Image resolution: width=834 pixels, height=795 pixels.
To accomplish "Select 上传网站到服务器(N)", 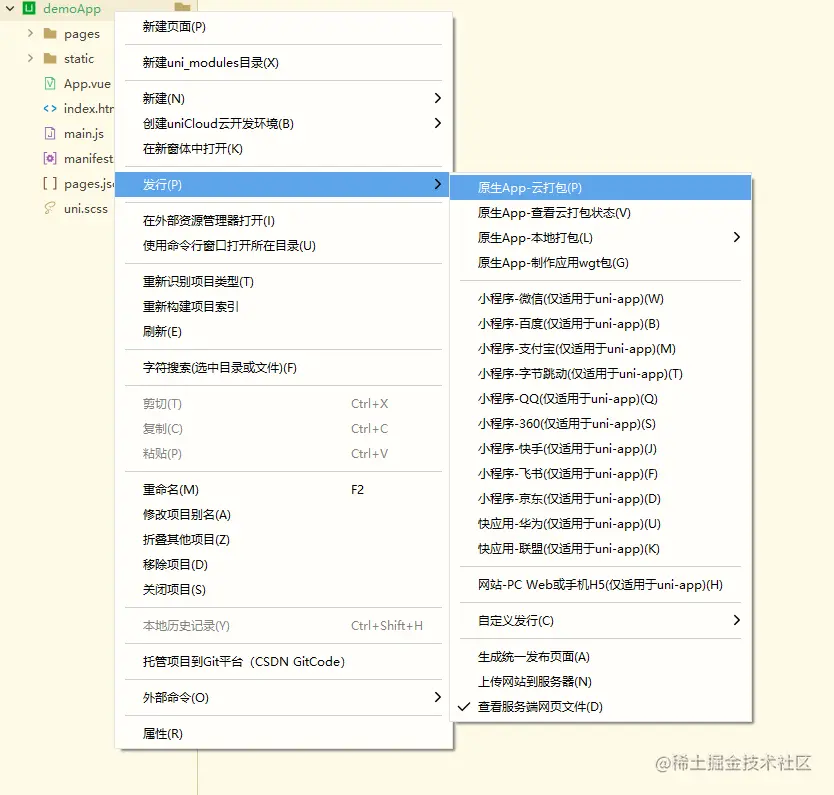I will (601, 682).
